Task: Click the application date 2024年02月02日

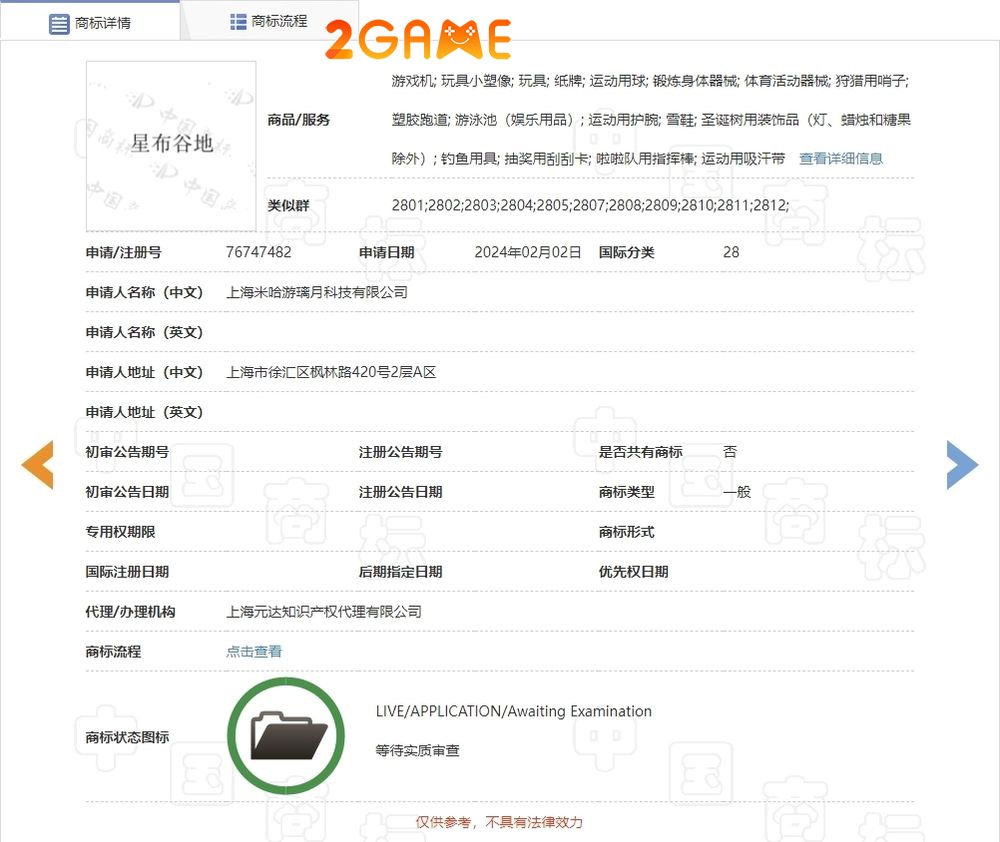Action: [x=527, y=252]
